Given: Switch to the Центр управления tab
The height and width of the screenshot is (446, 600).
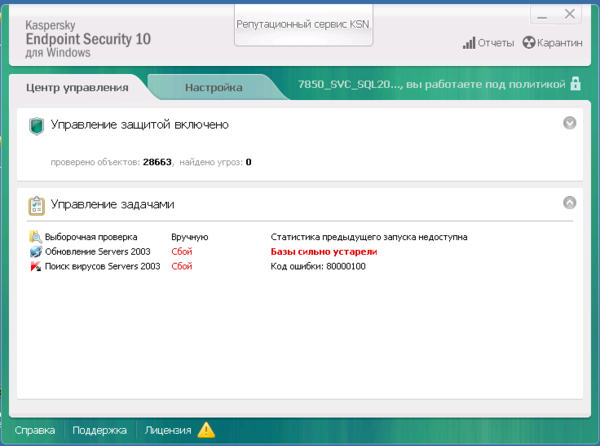Looking at the screenshot, I should [77, 88].
